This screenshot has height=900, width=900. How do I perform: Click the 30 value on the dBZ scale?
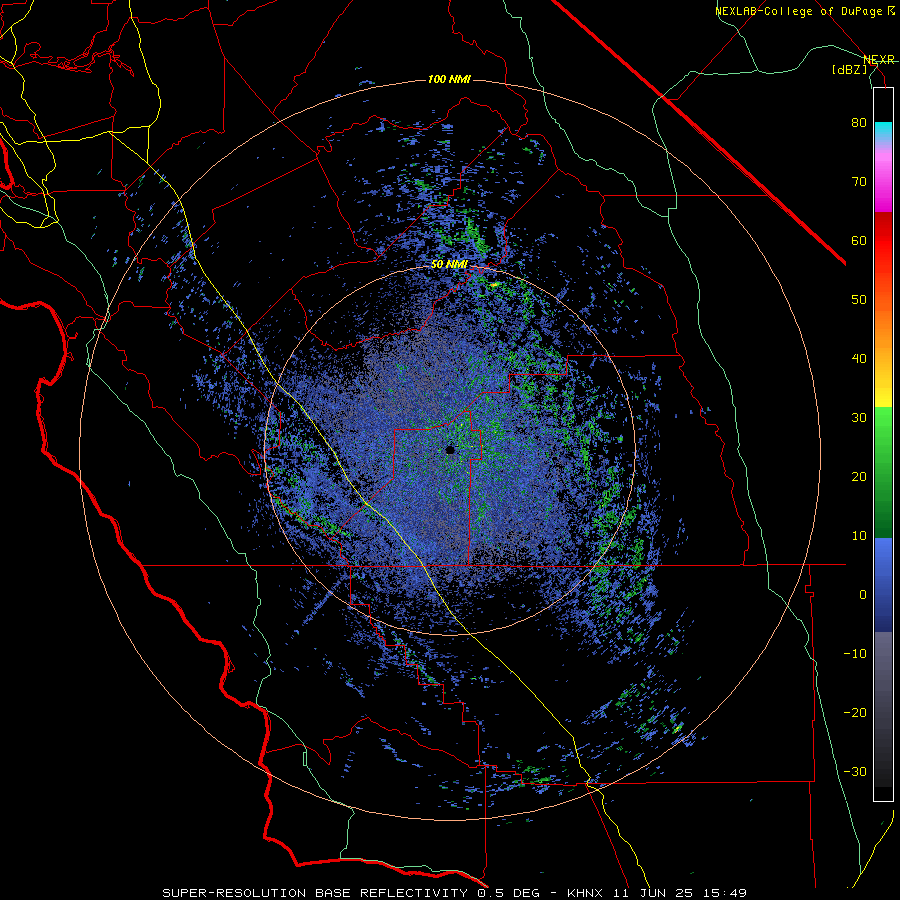pos(859,417)
